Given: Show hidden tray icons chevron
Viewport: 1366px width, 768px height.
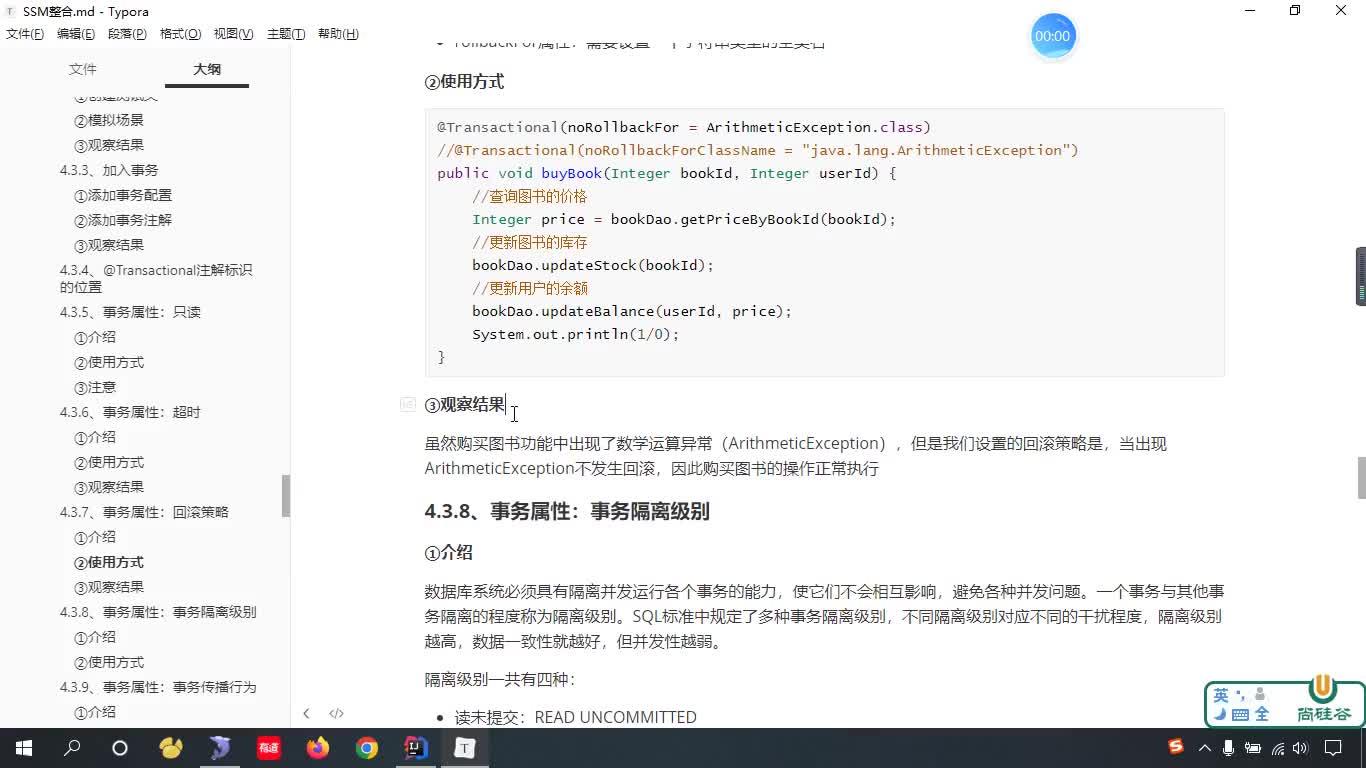Looking at the screenshot, I should pos(1205,748).
